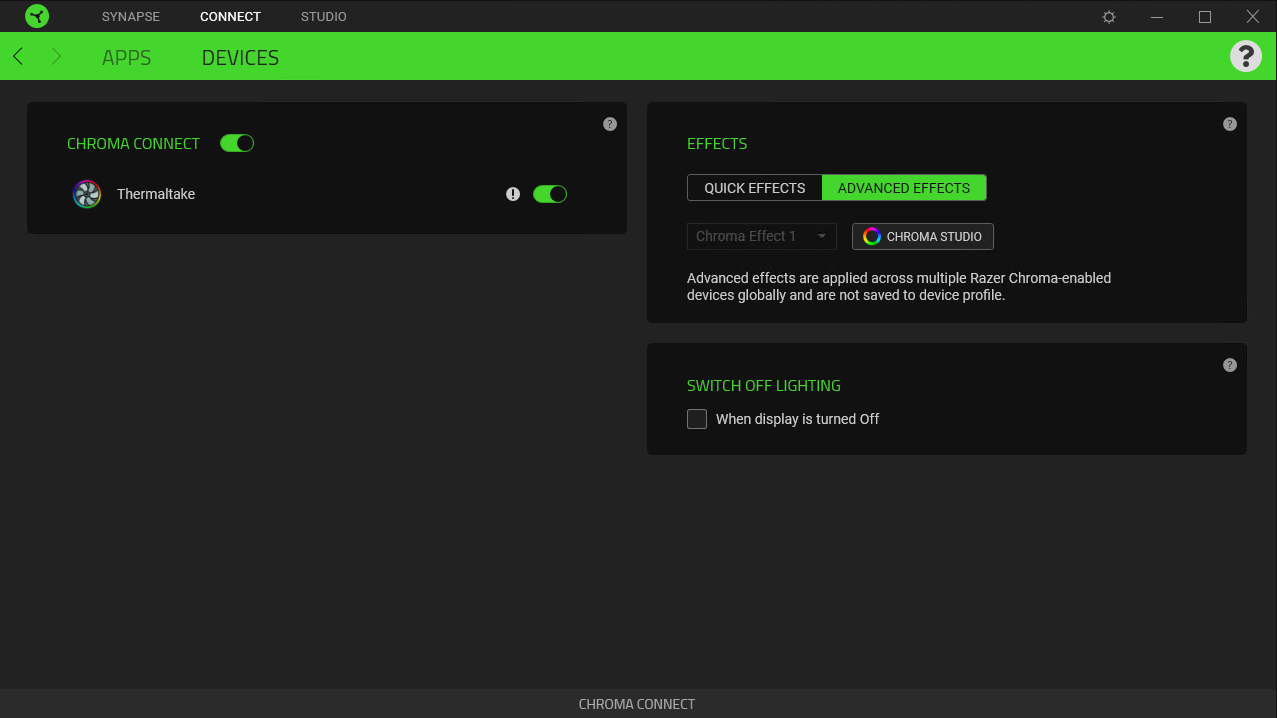1277x718 pixels.
Task: Switch to the Synapse tab
Action: [131, 17]
